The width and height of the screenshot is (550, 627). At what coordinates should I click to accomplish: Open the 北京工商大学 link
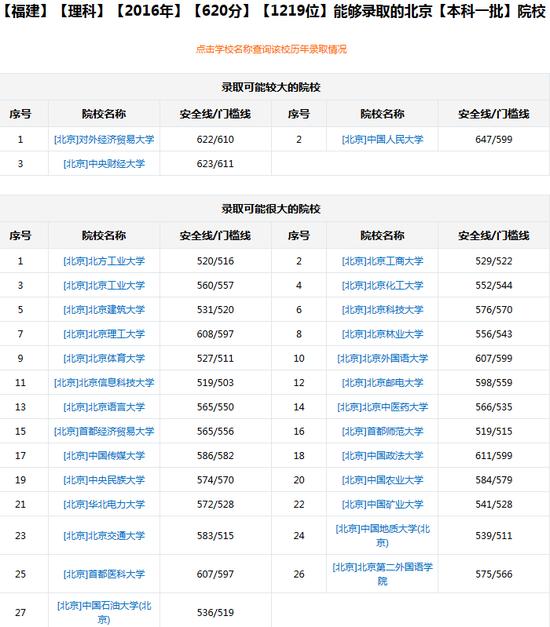coord(382,261)
